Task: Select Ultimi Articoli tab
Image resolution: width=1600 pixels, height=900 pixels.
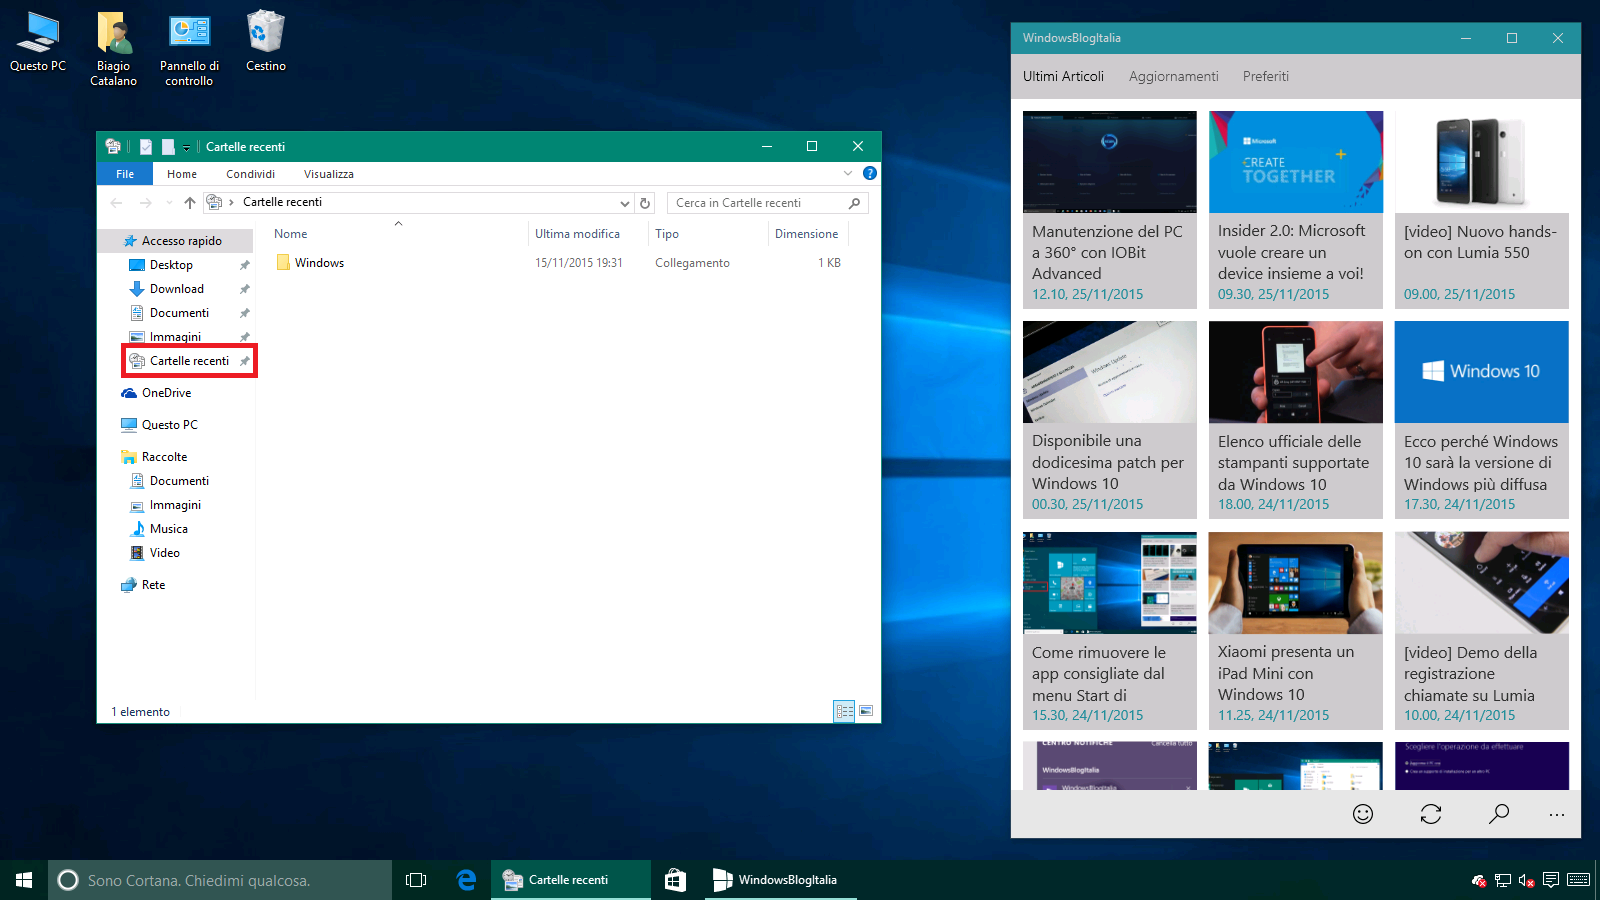Action: pos(1063,76)
